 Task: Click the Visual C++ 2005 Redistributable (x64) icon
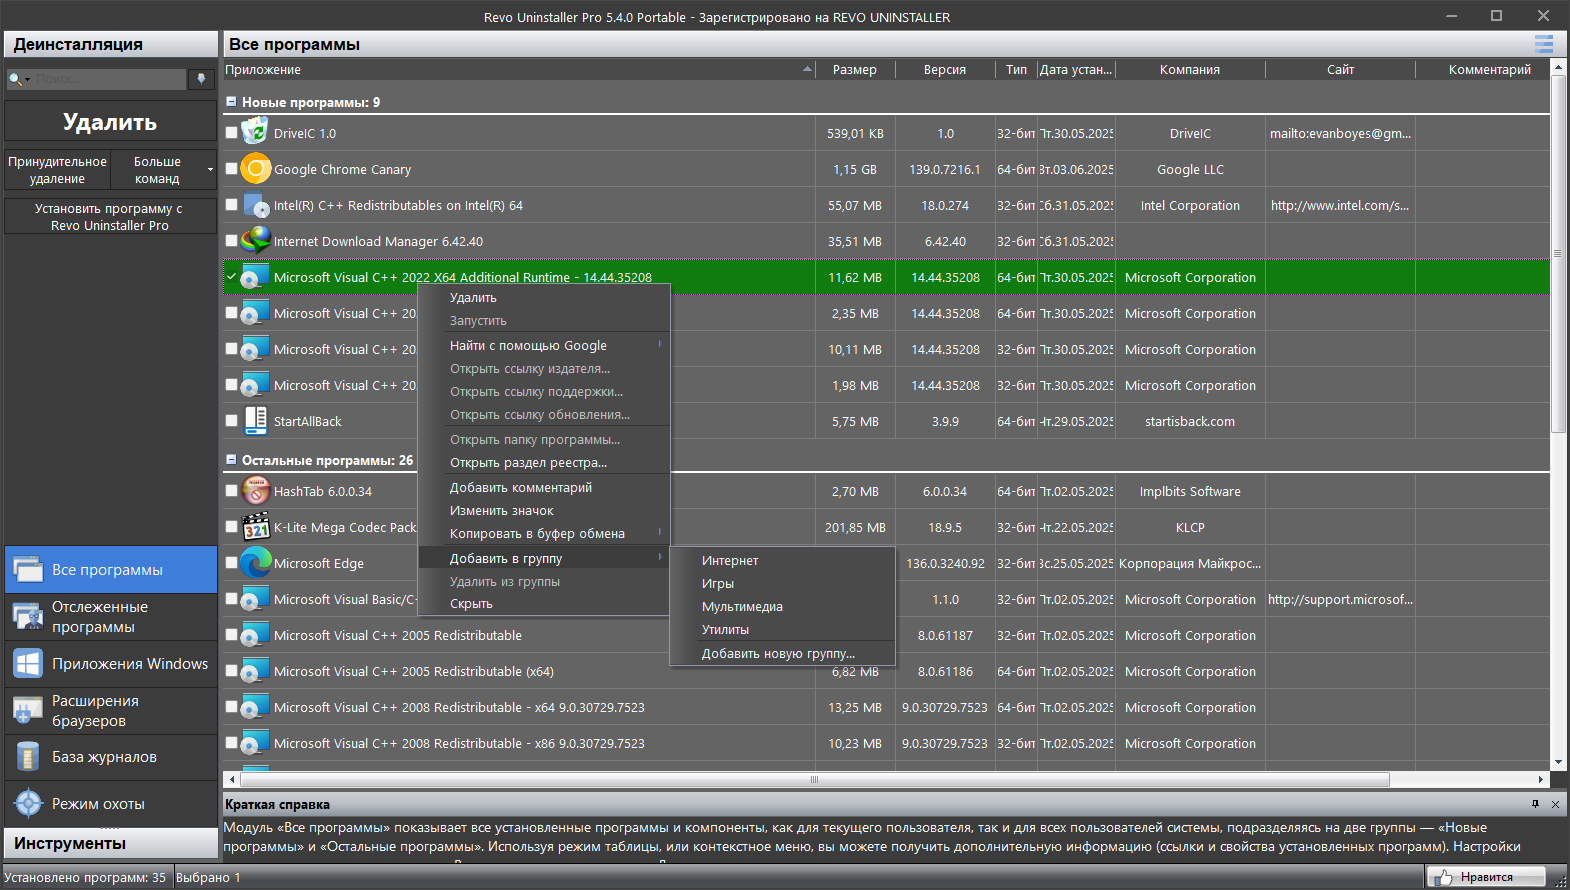pyautogui.click(x=256, y=671)
